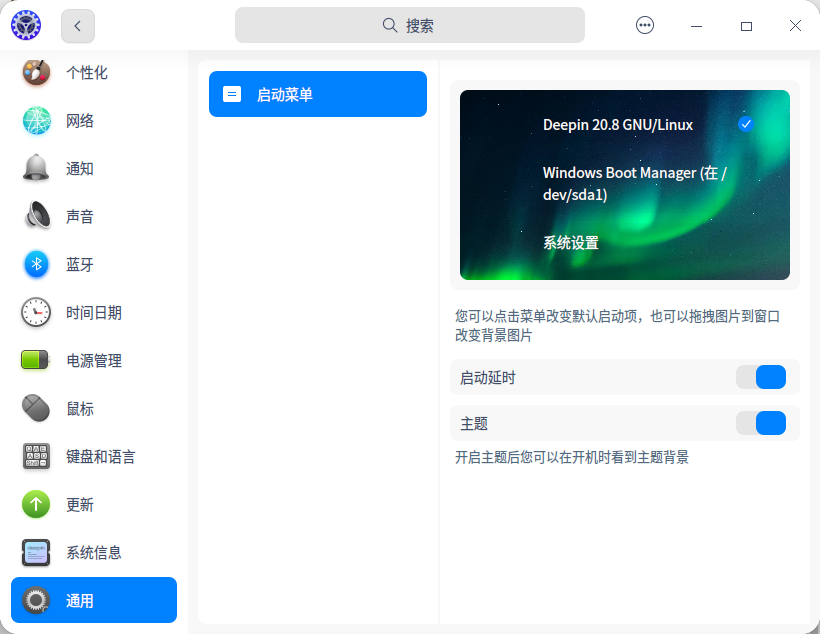Click the 启动延时 label text

point(488,378)
